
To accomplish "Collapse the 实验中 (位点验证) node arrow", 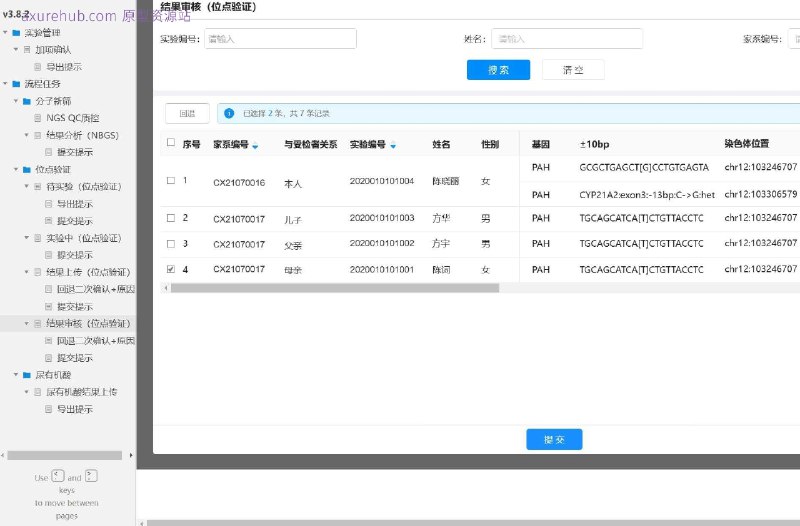I will pyautogui.click(x=27, y=238).
